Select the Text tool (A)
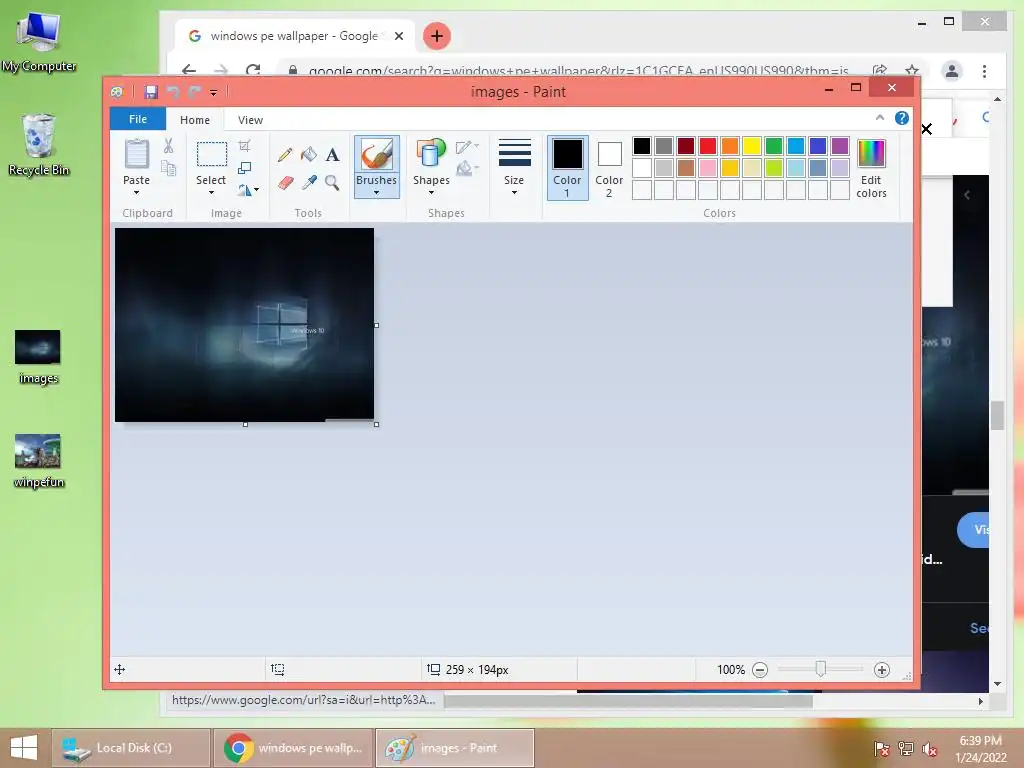Image resolution: width=1024 pixels, height=768 pixels. pos(332,155)
